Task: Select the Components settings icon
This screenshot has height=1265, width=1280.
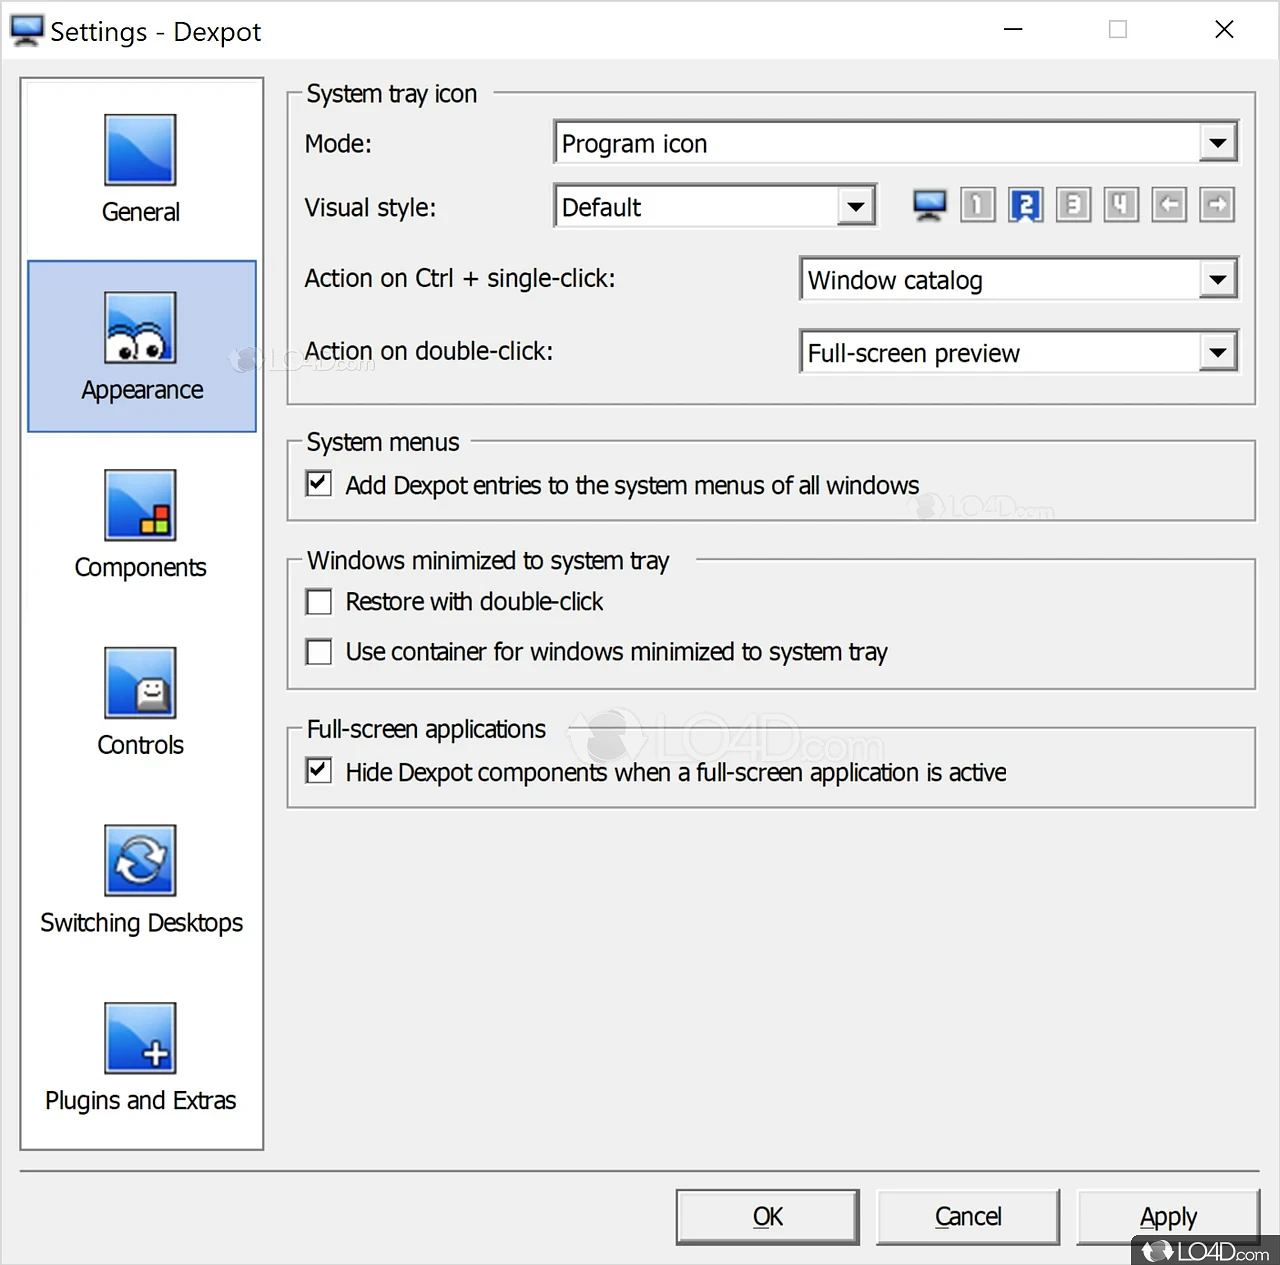Action: coord(140,524)
